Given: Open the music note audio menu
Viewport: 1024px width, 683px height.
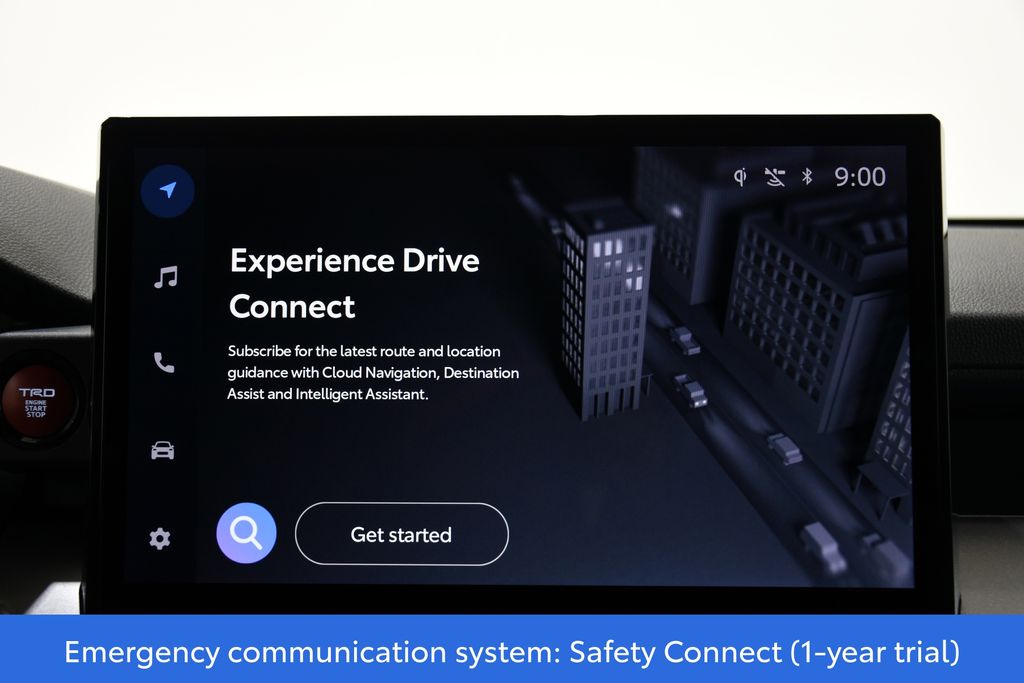Looking at the screenshot, I should click(166, 277).
